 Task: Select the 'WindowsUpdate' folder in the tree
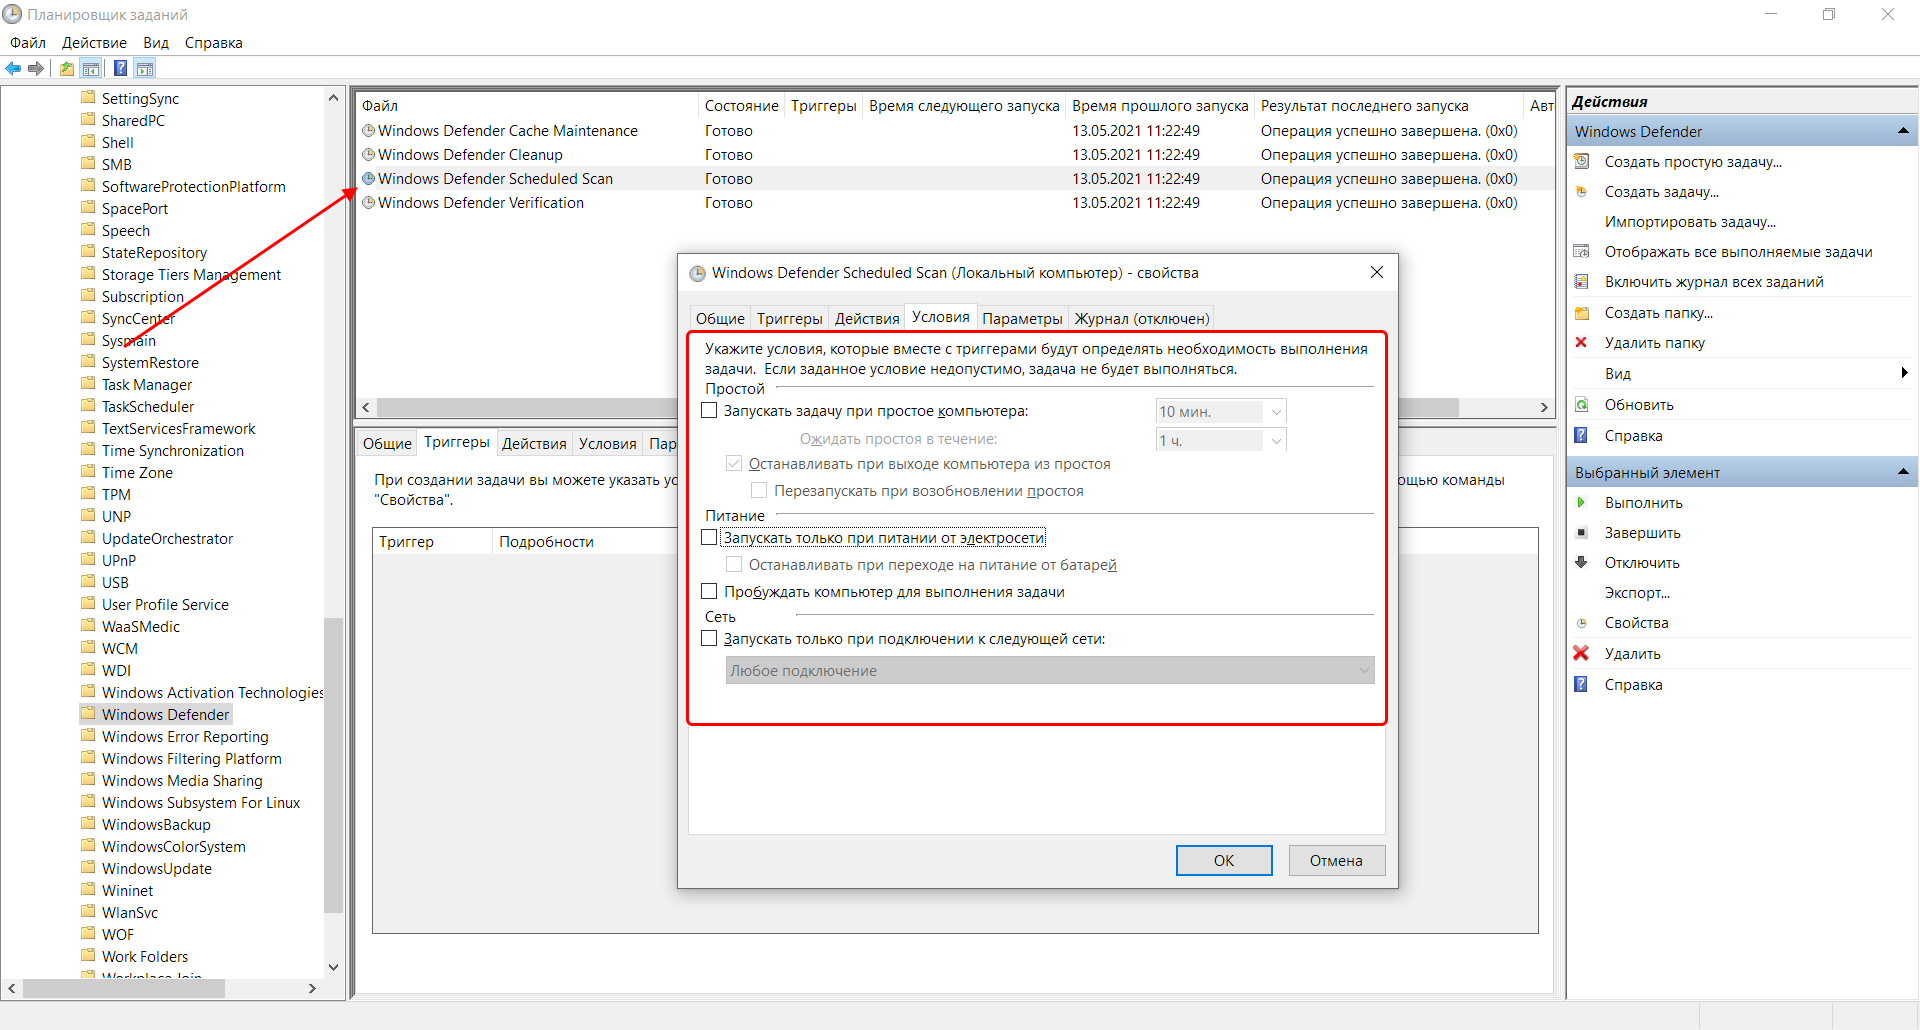tap(157, 868)
